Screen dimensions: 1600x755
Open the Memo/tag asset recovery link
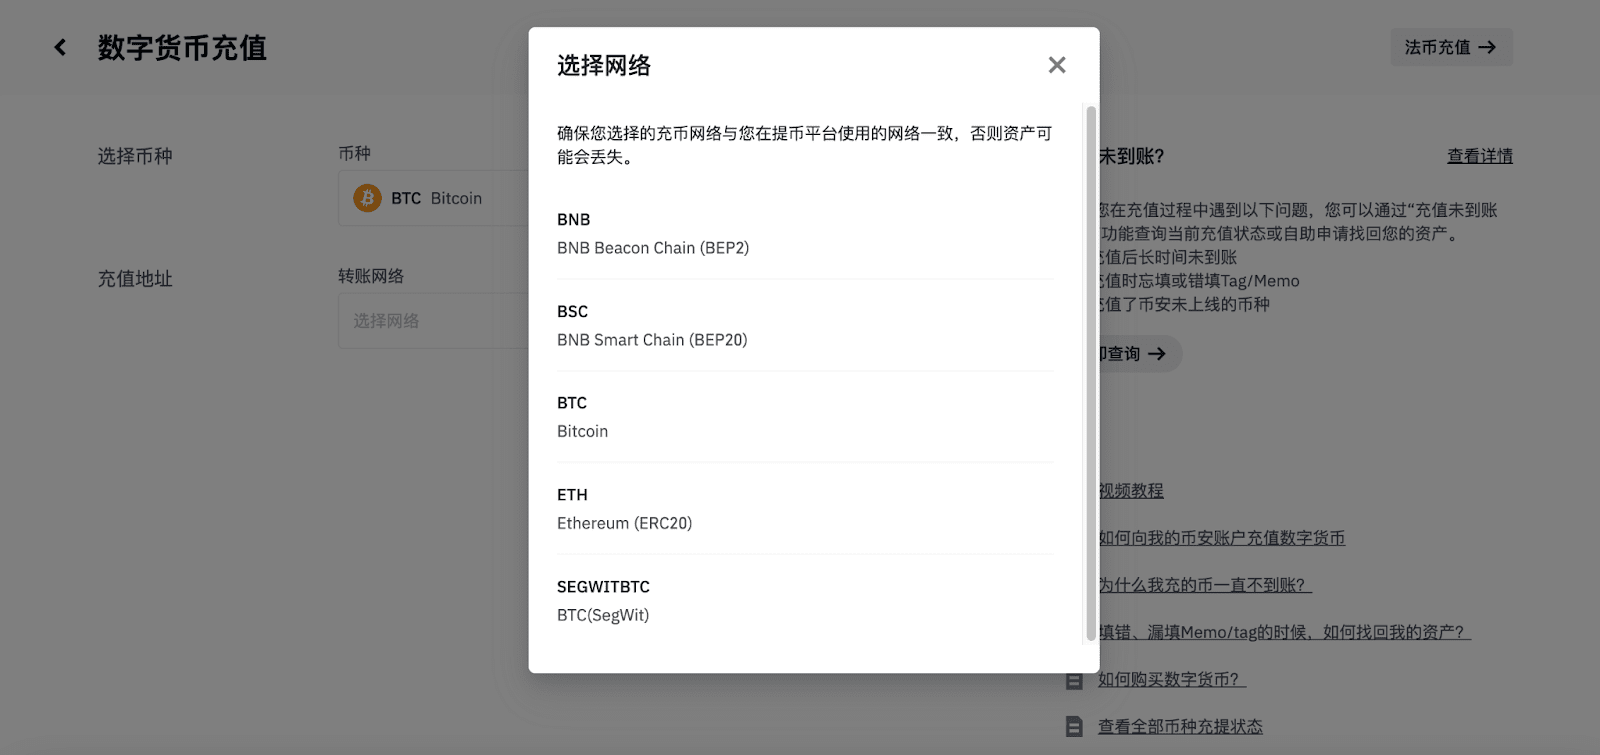point(1285,632)
